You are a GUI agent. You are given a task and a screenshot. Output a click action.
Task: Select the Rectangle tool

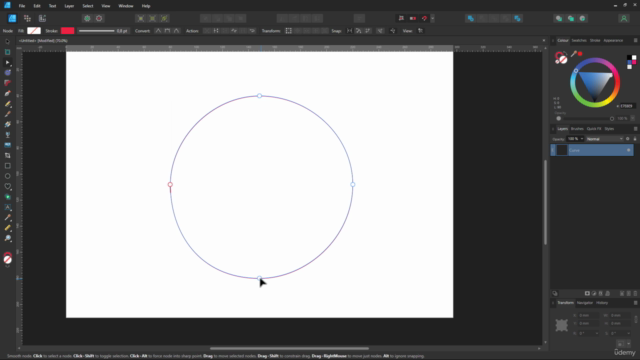pyautogui.click(x=7, y=166)
